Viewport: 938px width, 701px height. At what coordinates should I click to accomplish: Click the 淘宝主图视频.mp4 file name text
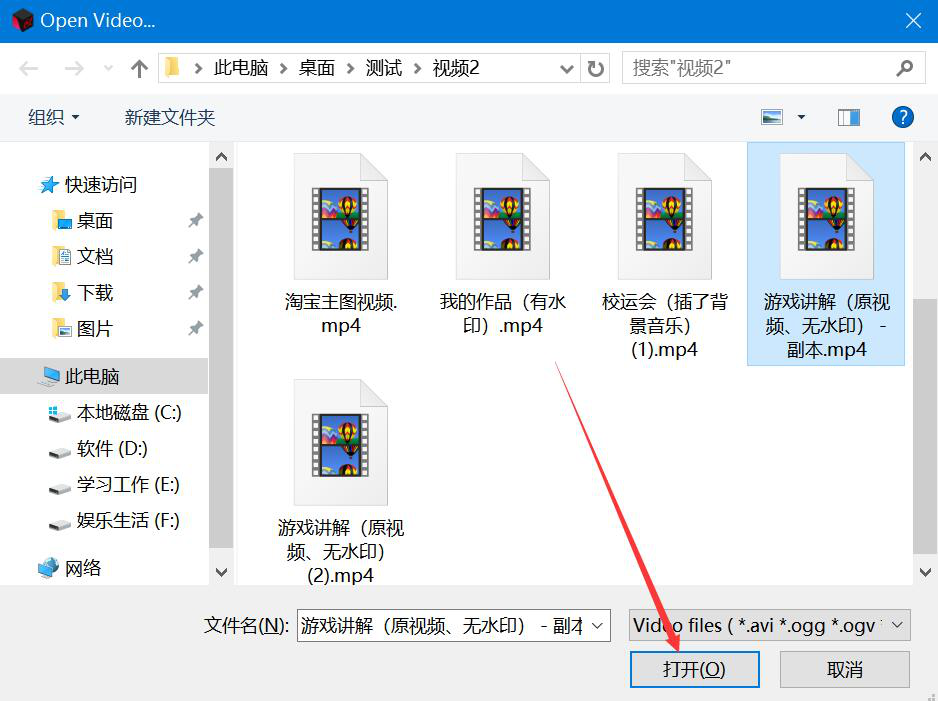[340, 313]
